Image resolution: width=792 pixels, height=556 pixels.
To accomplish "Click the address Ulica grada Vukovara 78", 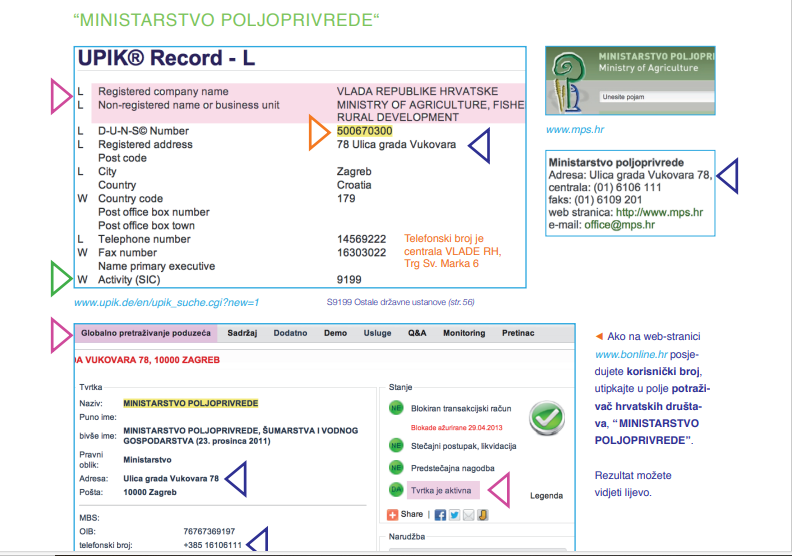I will pyautogui.click(x=171, y=478).
